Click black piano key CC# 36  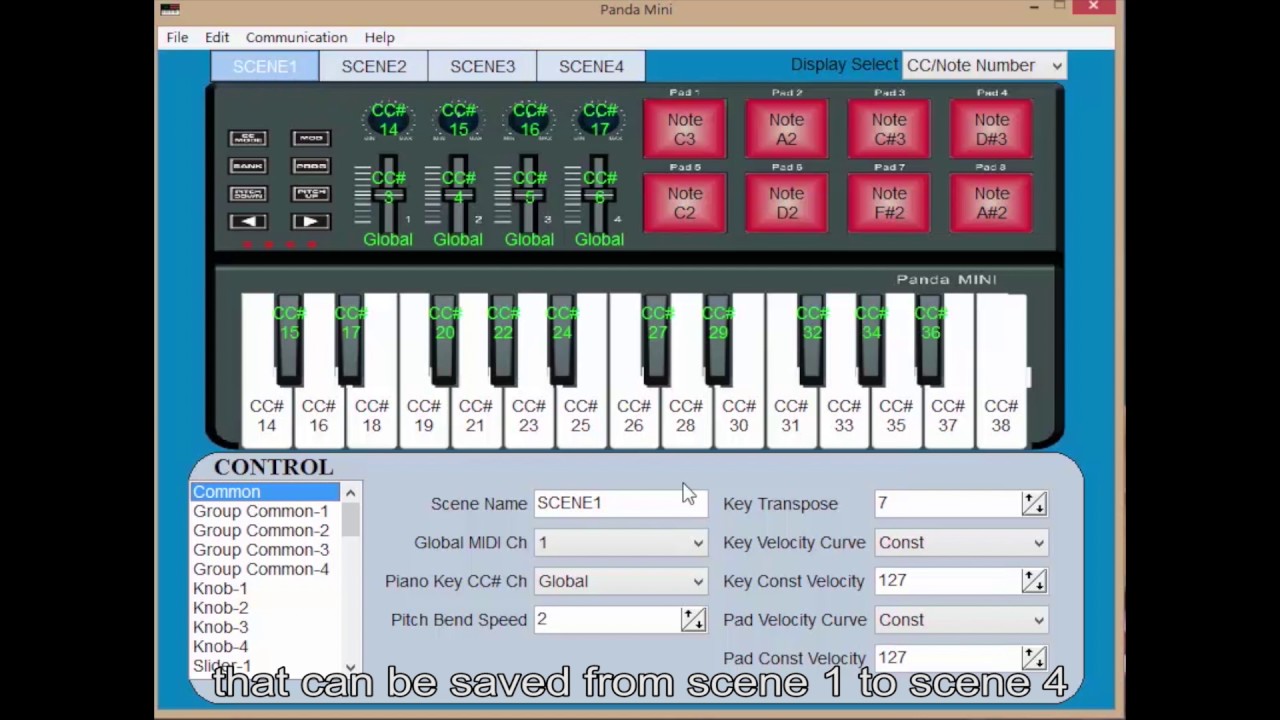pyautogui.click(x=930, y=338)
